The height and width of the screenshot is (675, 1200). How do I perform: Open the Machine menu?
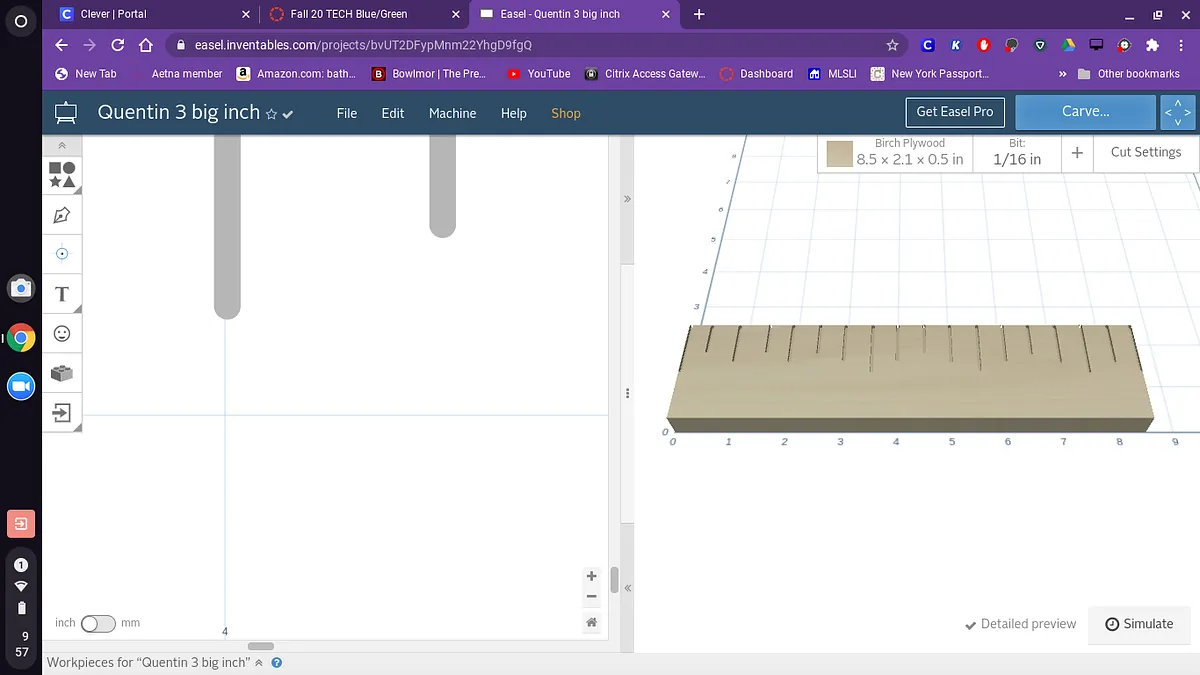coord(452,113)
